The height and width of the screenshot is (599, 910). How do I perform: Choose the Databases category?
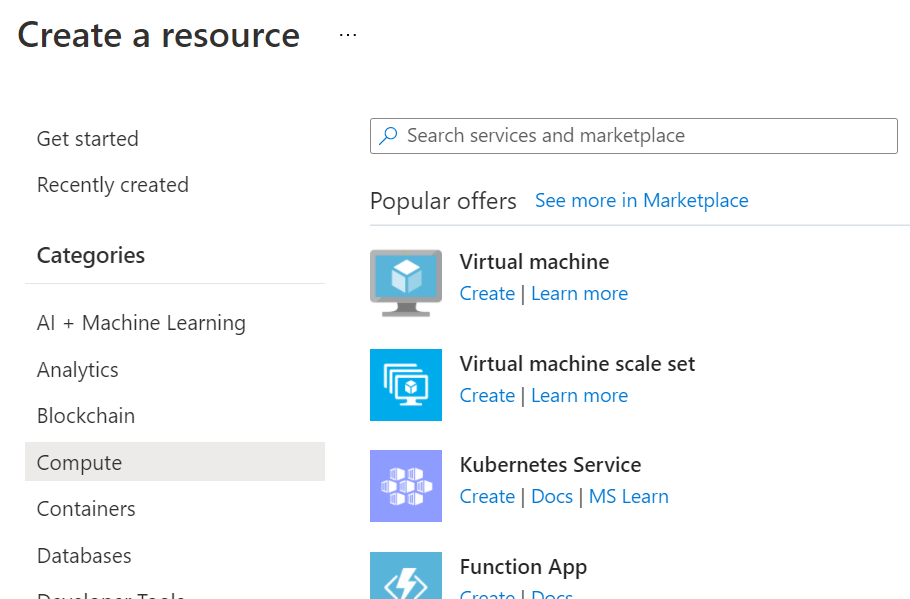pos(84,556)
